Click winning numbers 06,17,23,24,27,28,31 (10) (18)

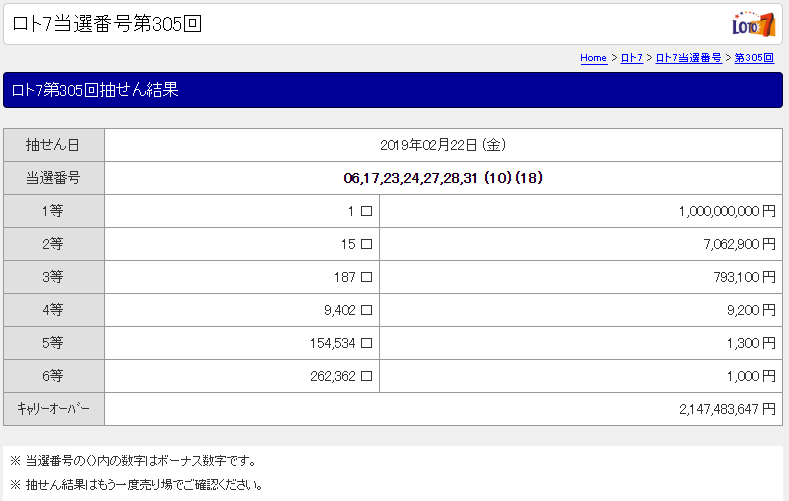click(x=443, y=178)
